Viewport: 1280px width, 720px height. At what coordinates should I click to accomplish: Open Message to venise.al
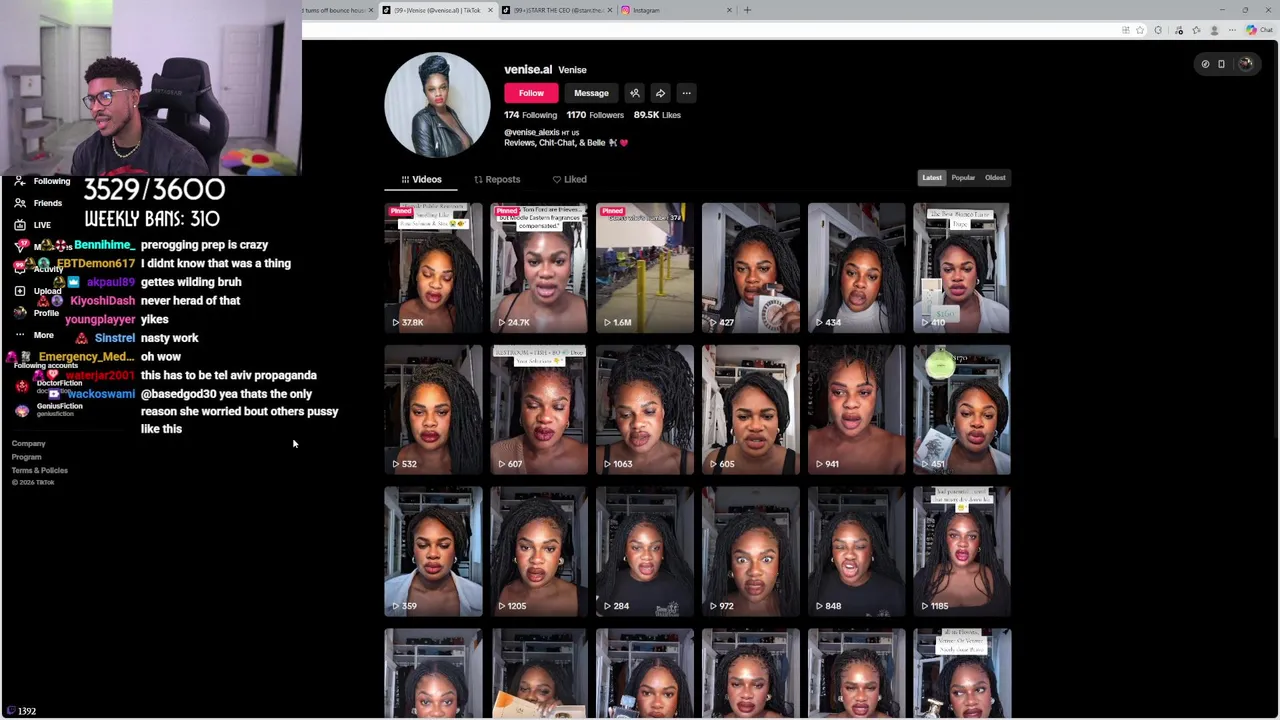[591, 93]
